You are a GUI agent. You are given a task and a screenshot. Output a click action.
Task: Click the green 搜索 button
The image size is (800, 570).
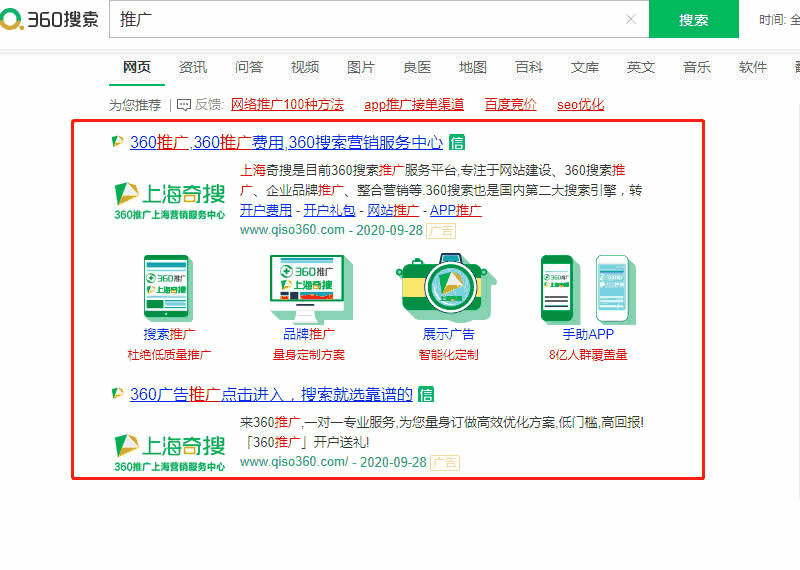click(693, 19)
